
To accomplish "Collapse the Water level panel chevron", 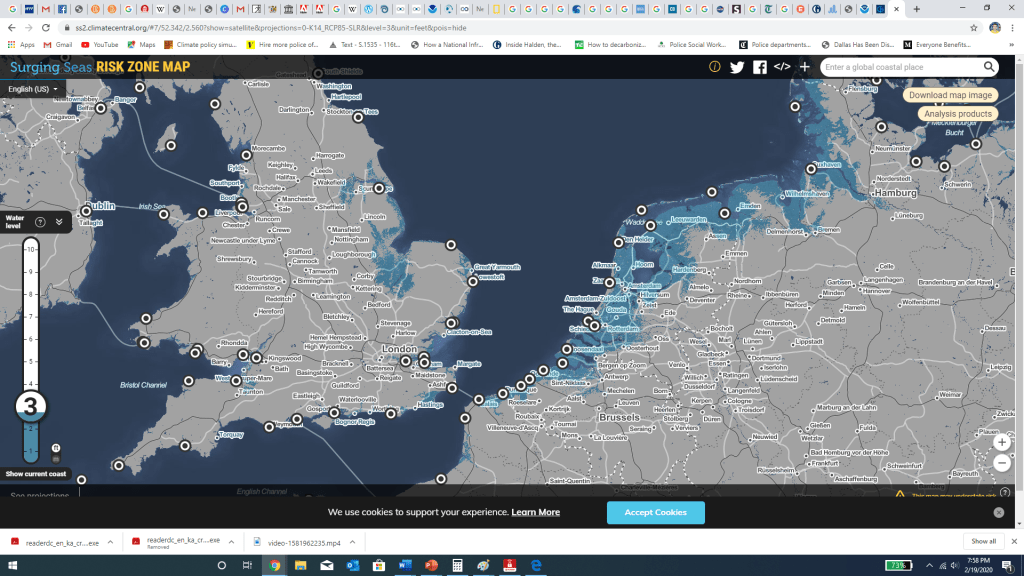I will pos(59,222).
